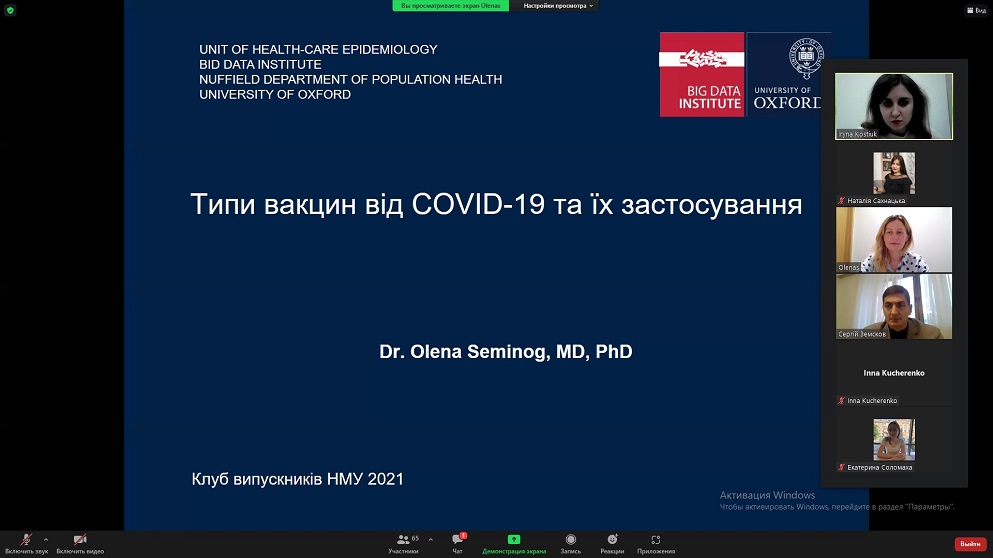
Task: Open the Участники participants panel
Action: (x=403, y=541)
